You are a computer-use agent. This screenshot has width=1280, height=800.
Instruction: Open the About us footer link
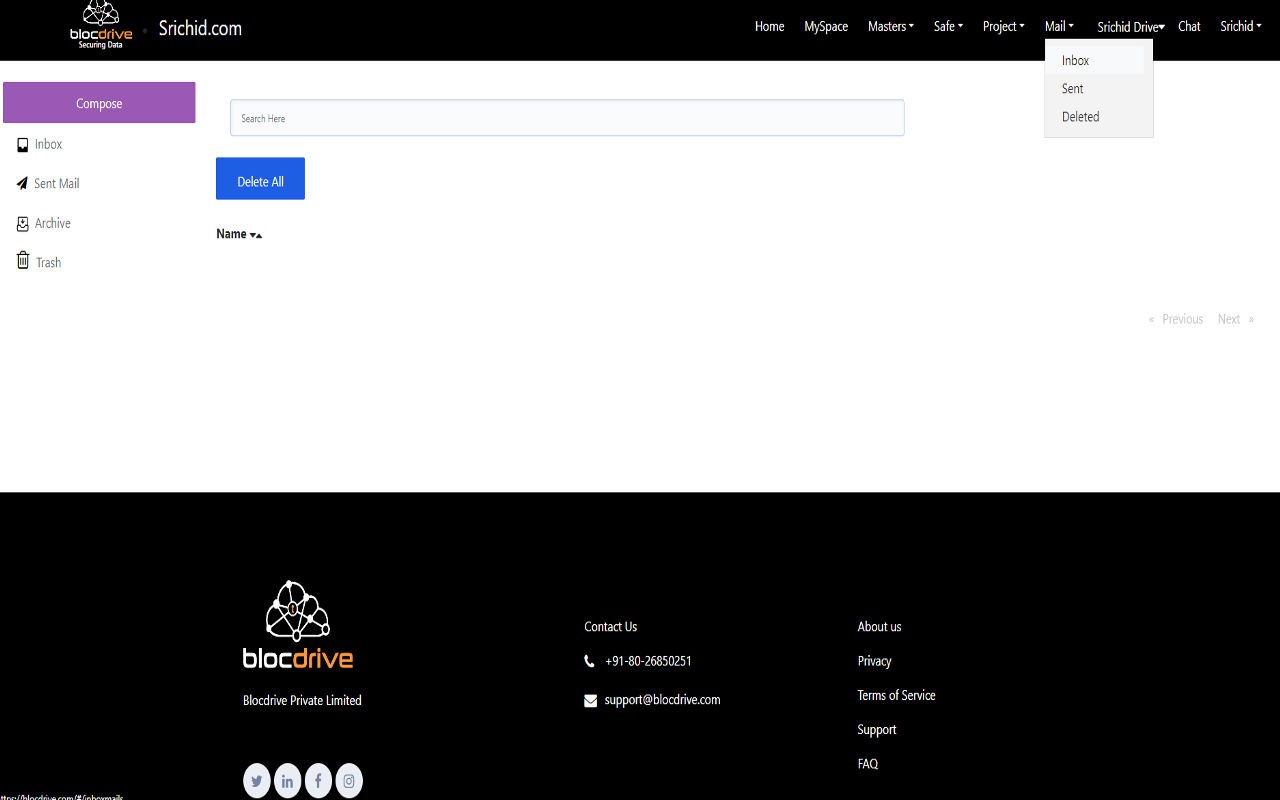[879, 627]
